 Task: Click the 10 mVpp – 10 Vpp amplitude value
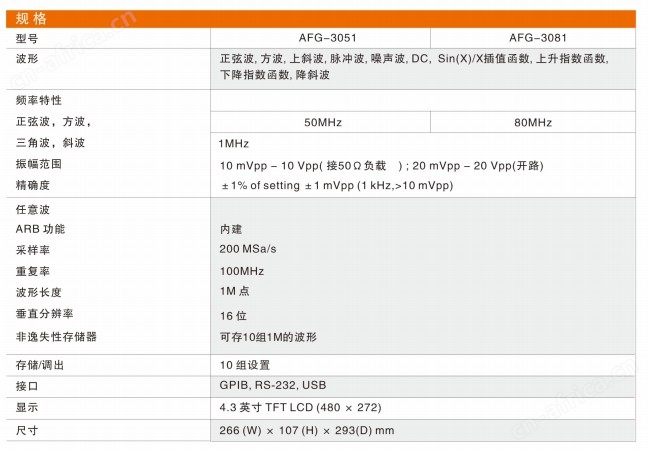(x=382, y=166)
